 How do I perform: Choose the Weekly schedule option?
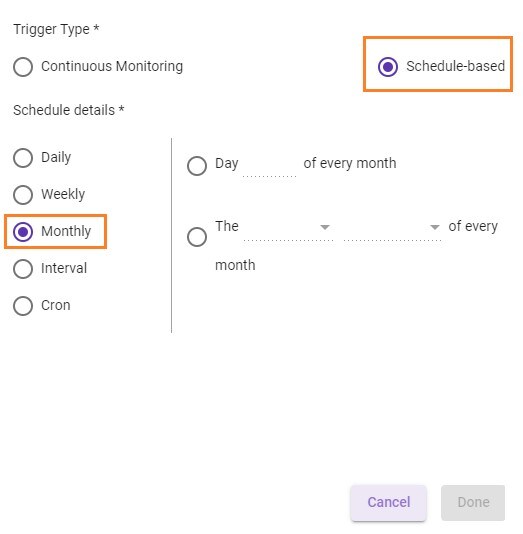(x=23, y=194)
